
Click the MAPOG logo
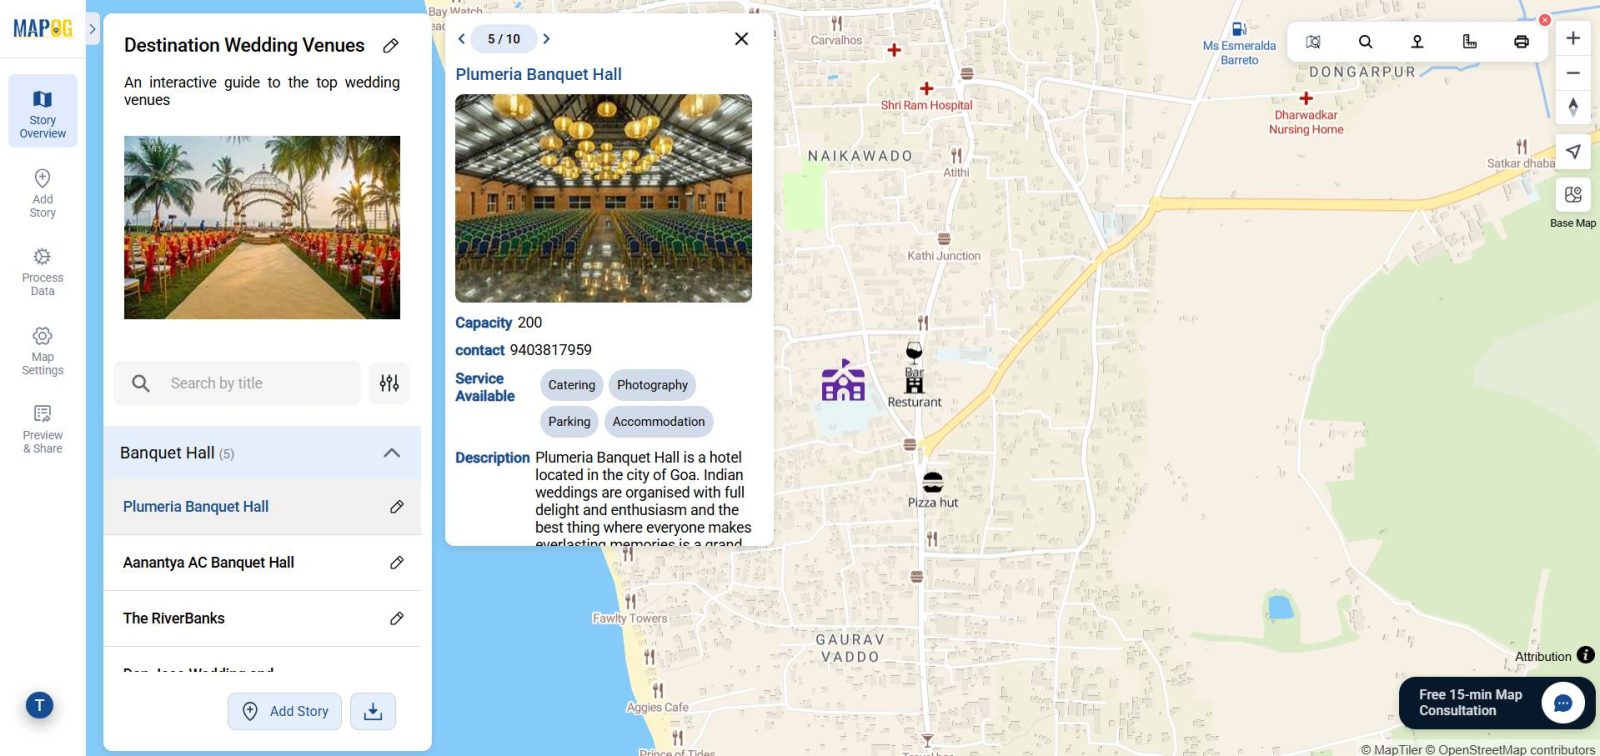coord(43,29)
